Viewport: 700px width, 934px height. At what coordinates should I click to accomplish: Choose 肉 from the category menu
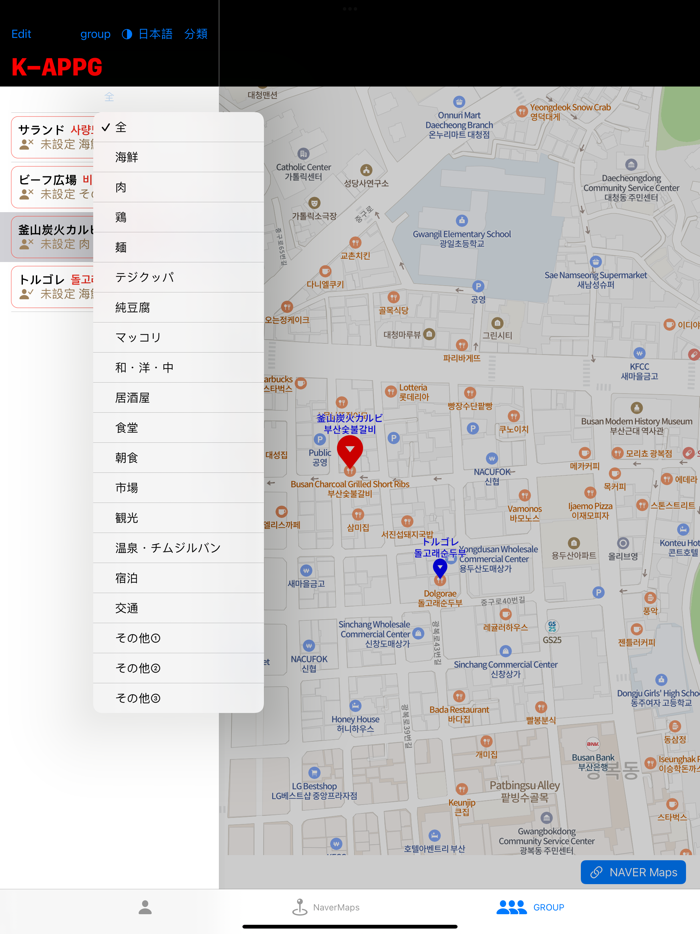tap(178, 187)
